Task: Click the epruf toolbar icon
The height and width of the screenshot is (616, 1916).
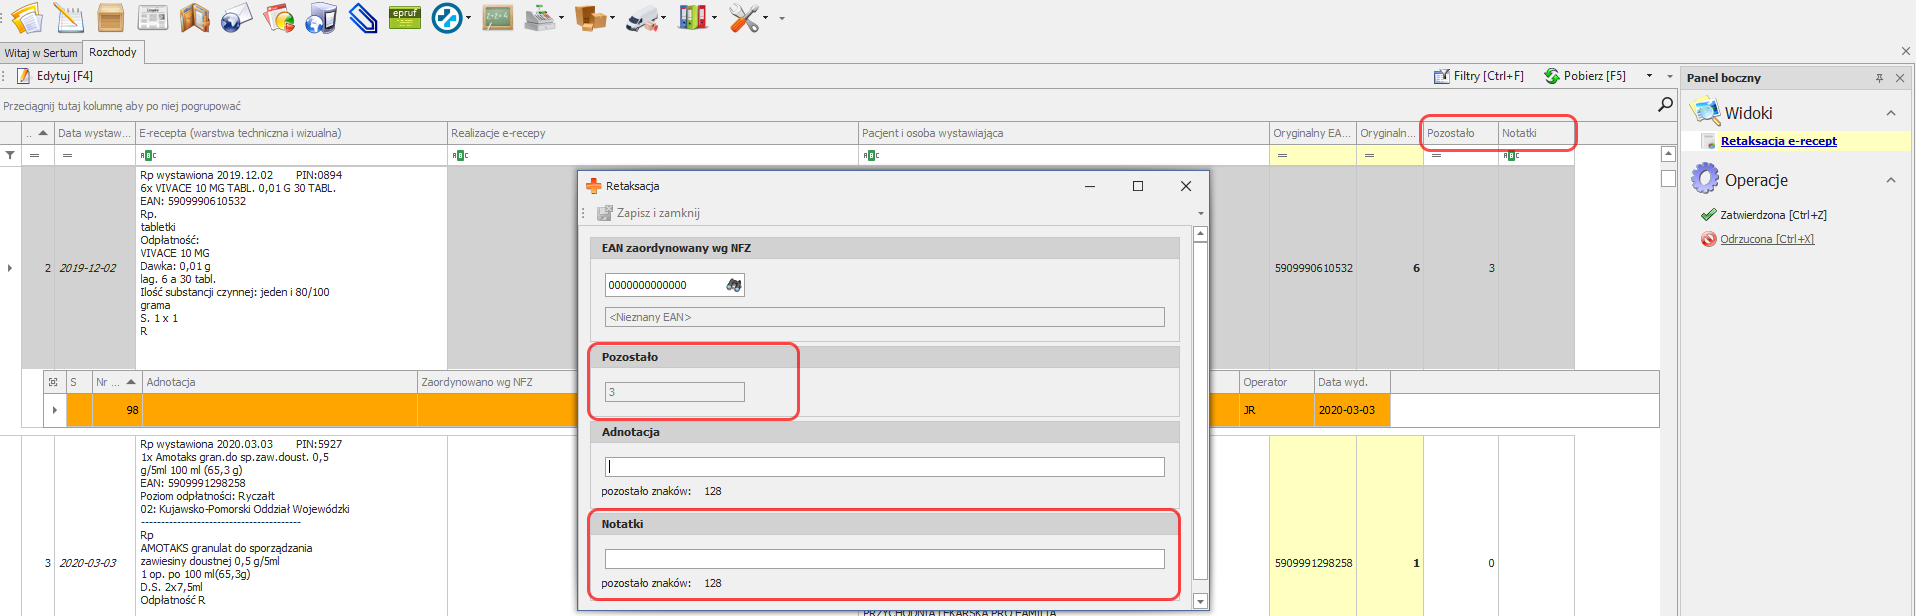Action: tap(404, 18)
